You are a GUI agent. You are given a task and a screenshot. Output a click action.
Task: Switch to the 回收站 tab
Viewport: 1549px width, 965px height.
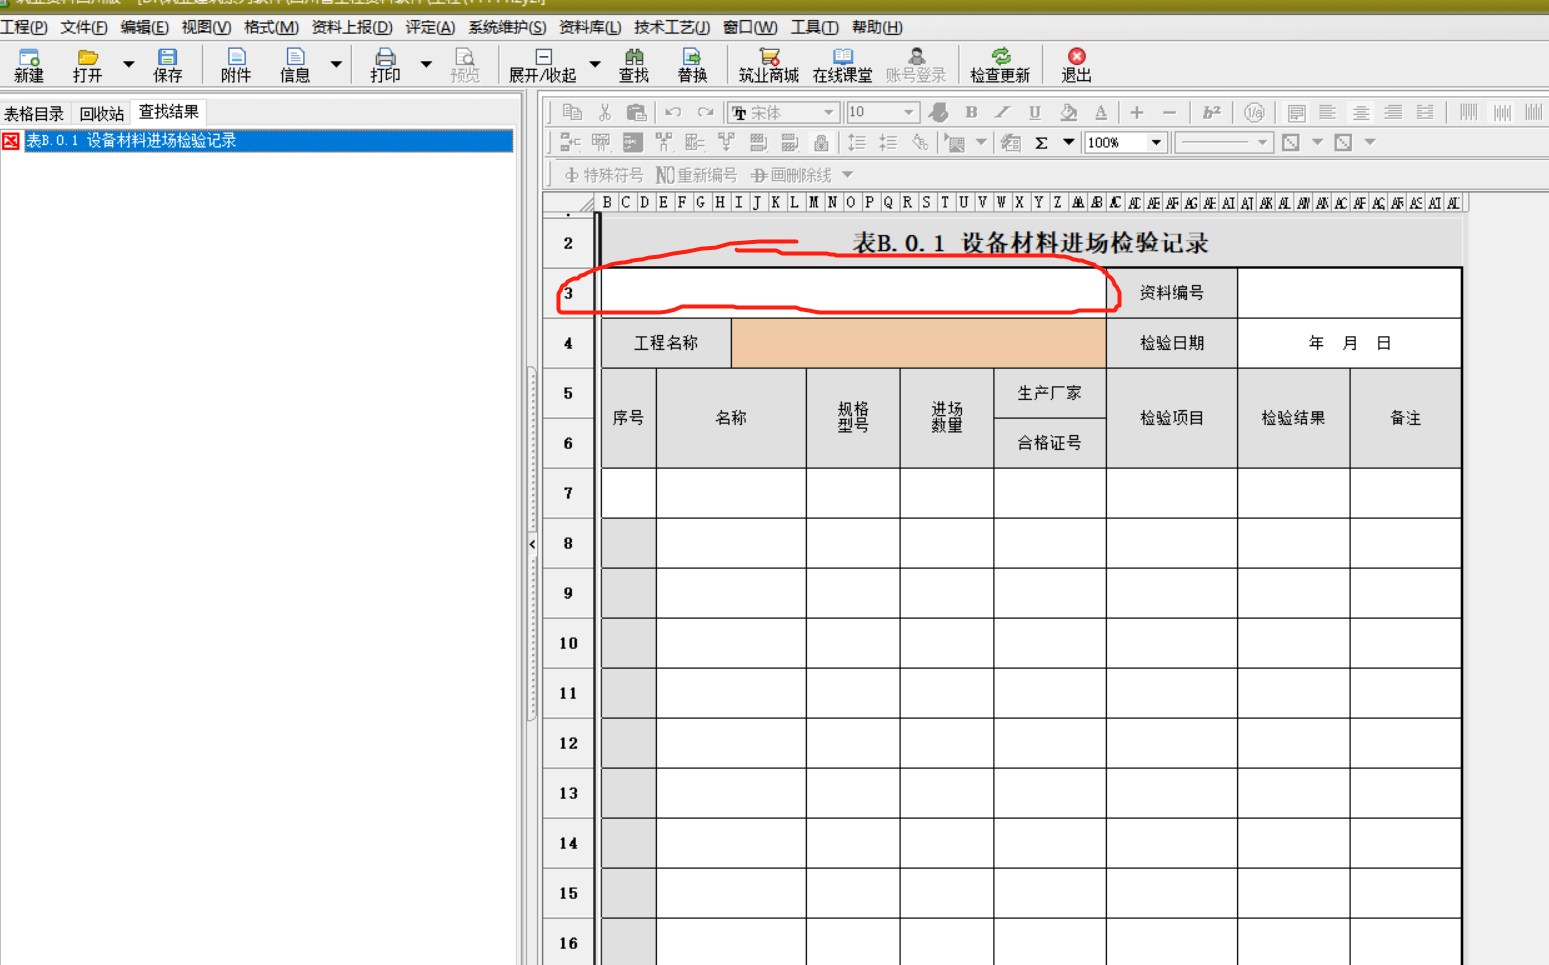102,113
